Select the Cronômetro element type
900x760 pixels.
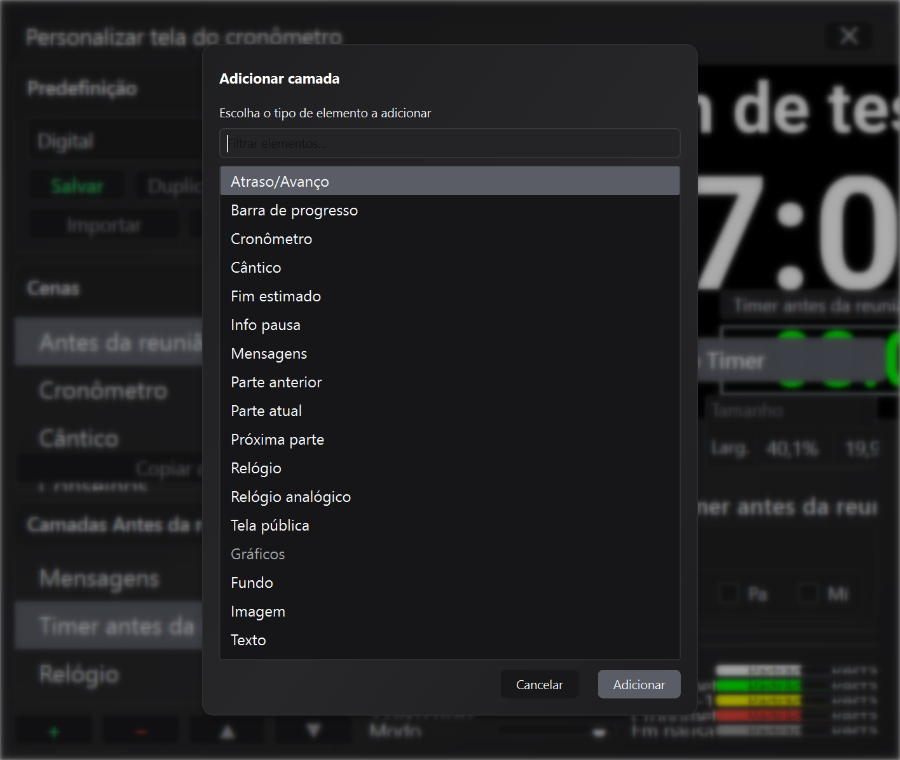click(449, 239)
